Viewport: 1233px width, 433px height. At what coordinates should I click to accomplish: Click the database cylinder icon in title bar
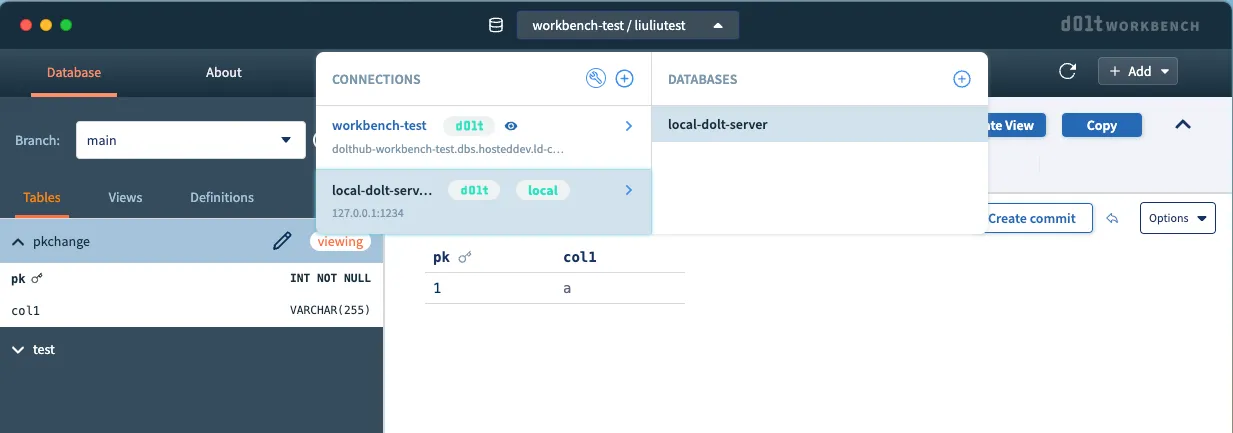coord(496,25)
